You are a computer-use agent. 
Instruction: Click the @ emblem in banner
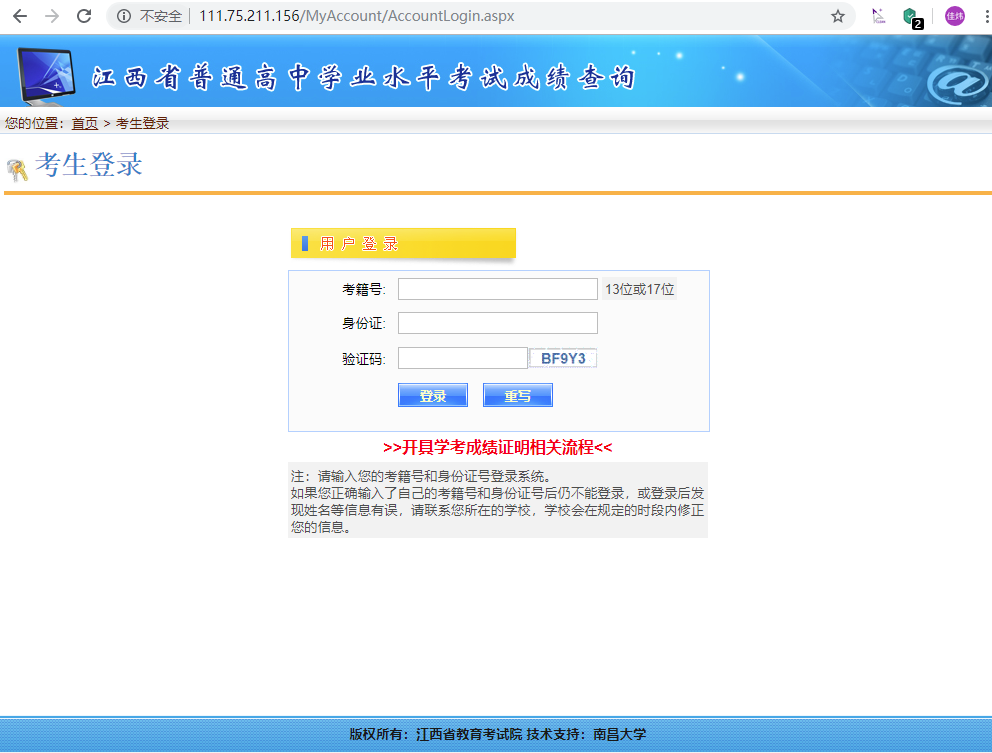coord(958,82)
